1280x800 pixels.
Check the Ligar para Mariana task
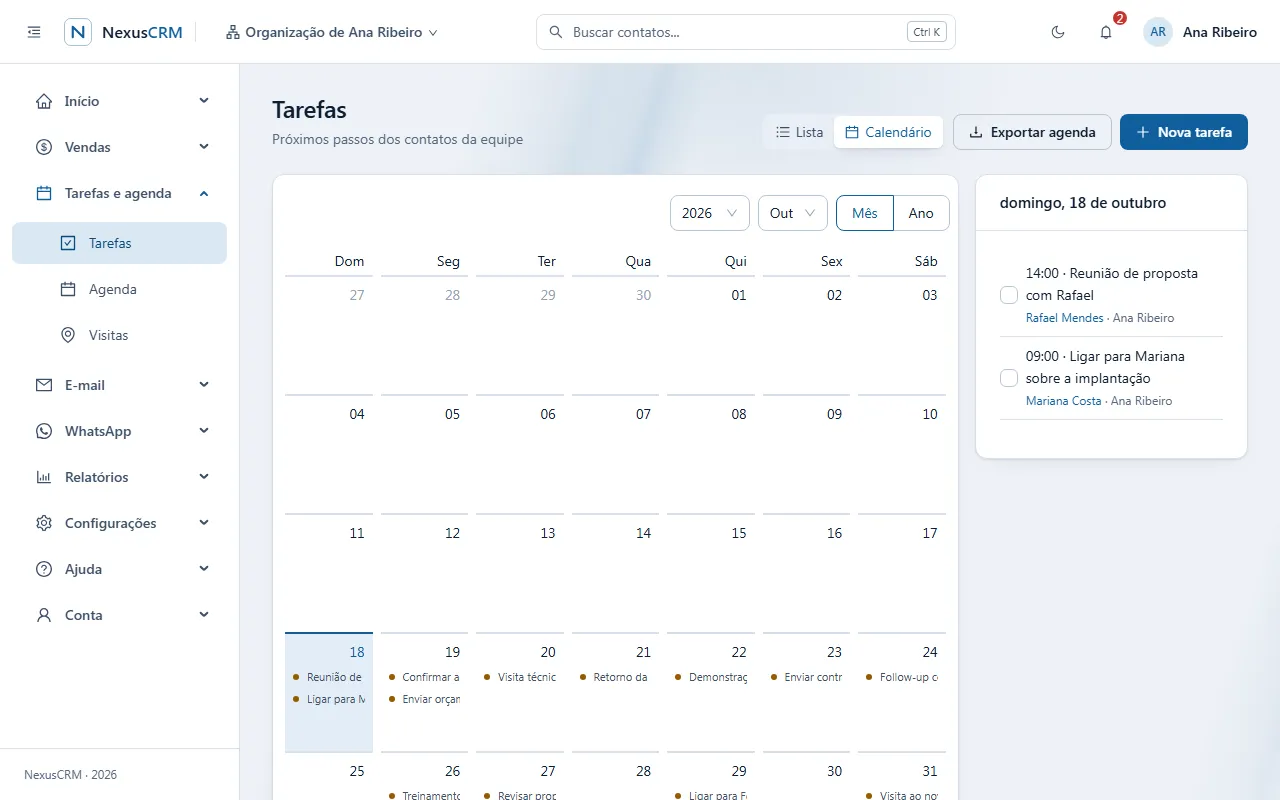pyautogui.click(x=1009, y=378)
